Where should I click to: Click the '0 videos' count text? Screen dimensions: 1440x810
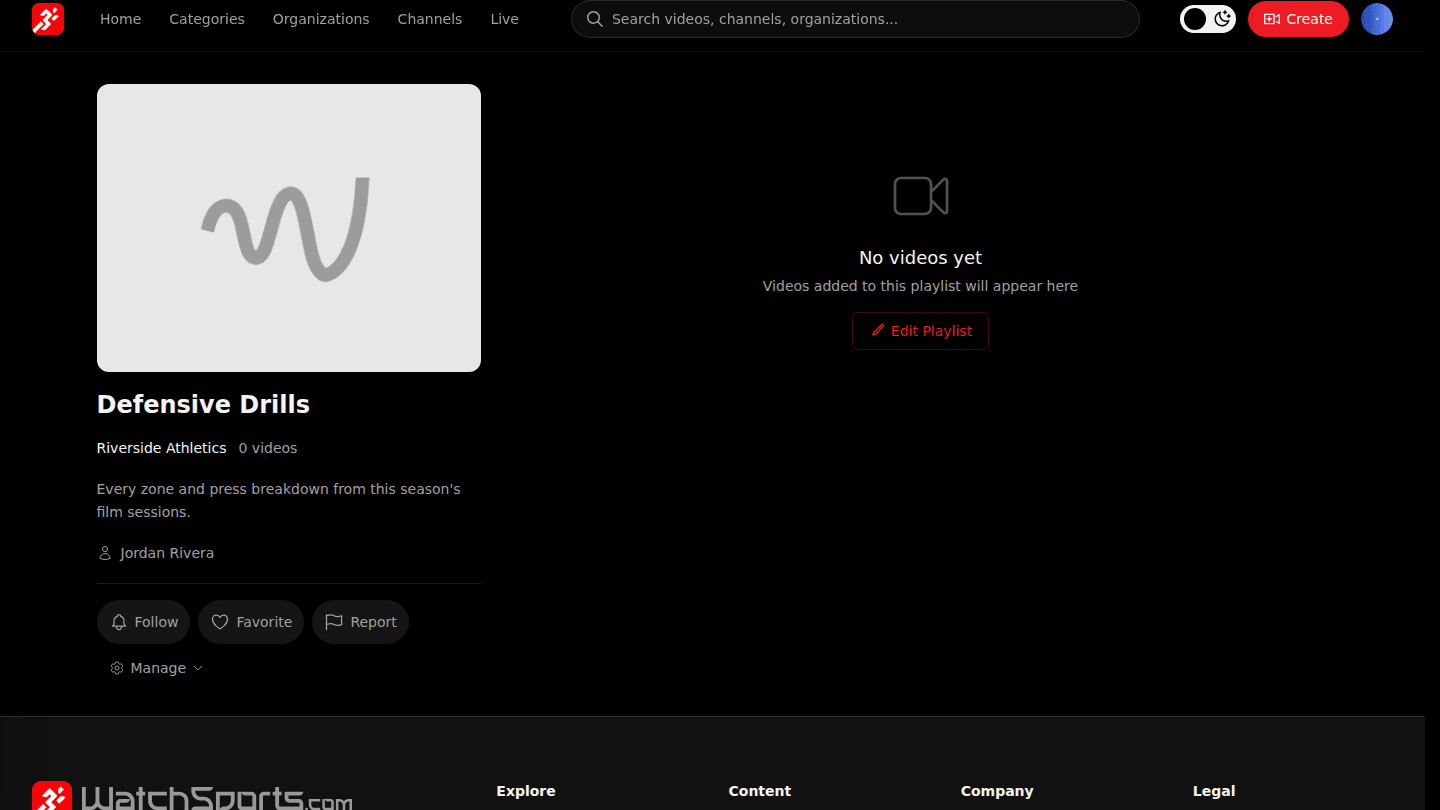[x=268, y=448]
